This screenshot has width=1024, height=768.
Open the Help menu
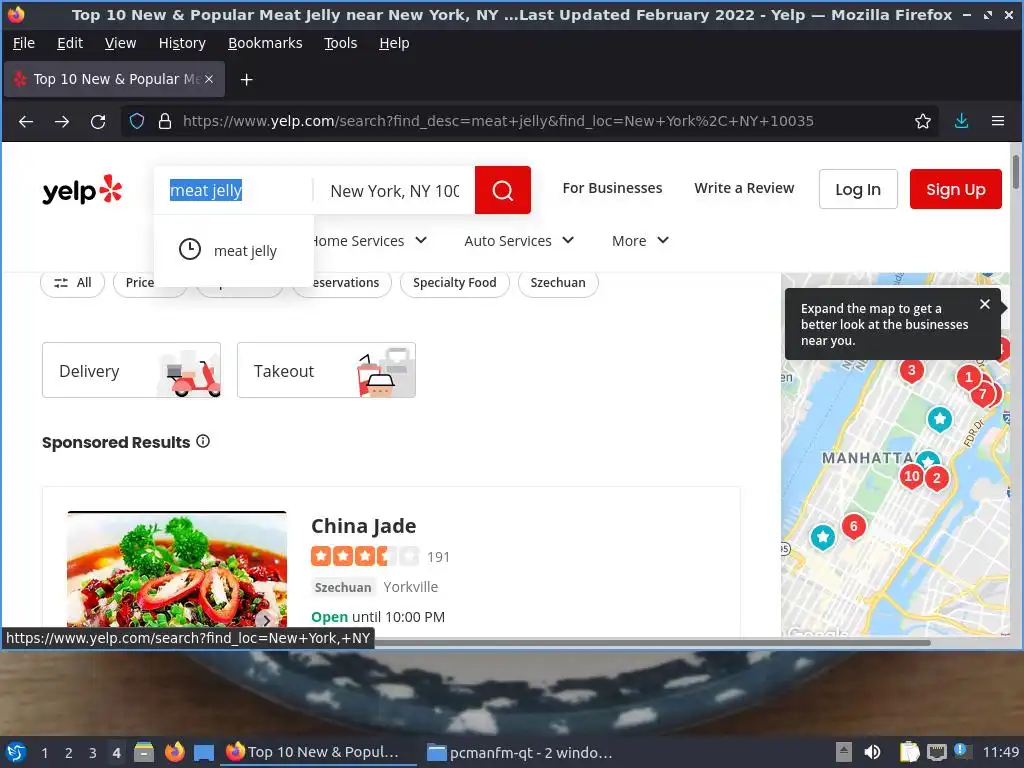click(x=394, y=43)
